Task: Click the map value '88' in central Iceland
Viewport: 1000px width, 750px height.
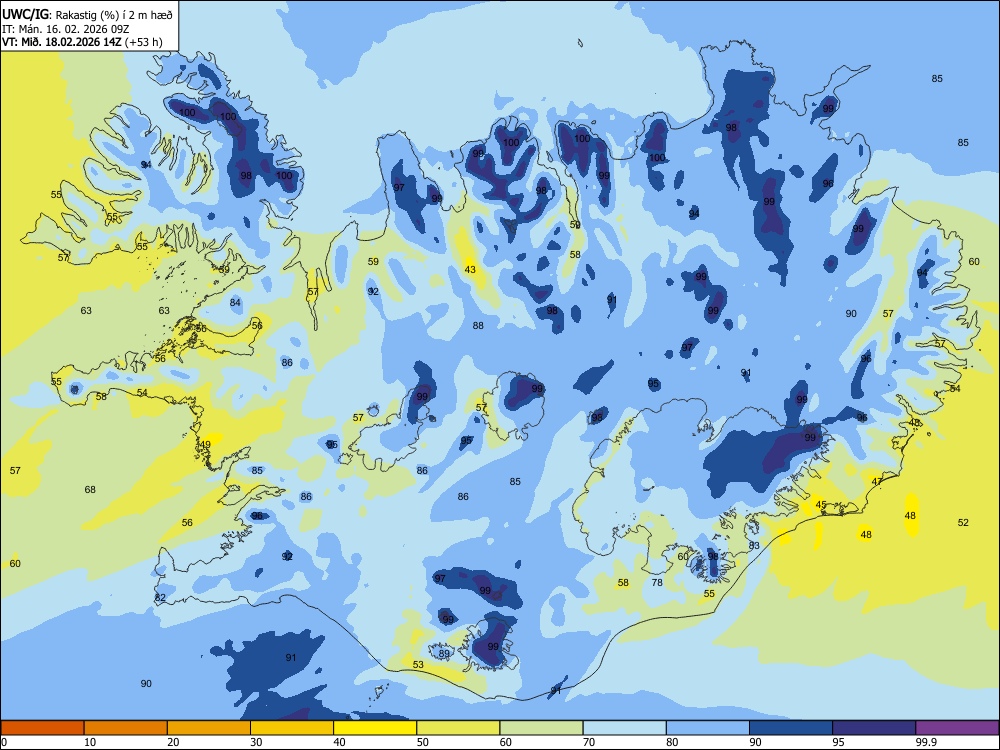Action: (x=478, y=325)
